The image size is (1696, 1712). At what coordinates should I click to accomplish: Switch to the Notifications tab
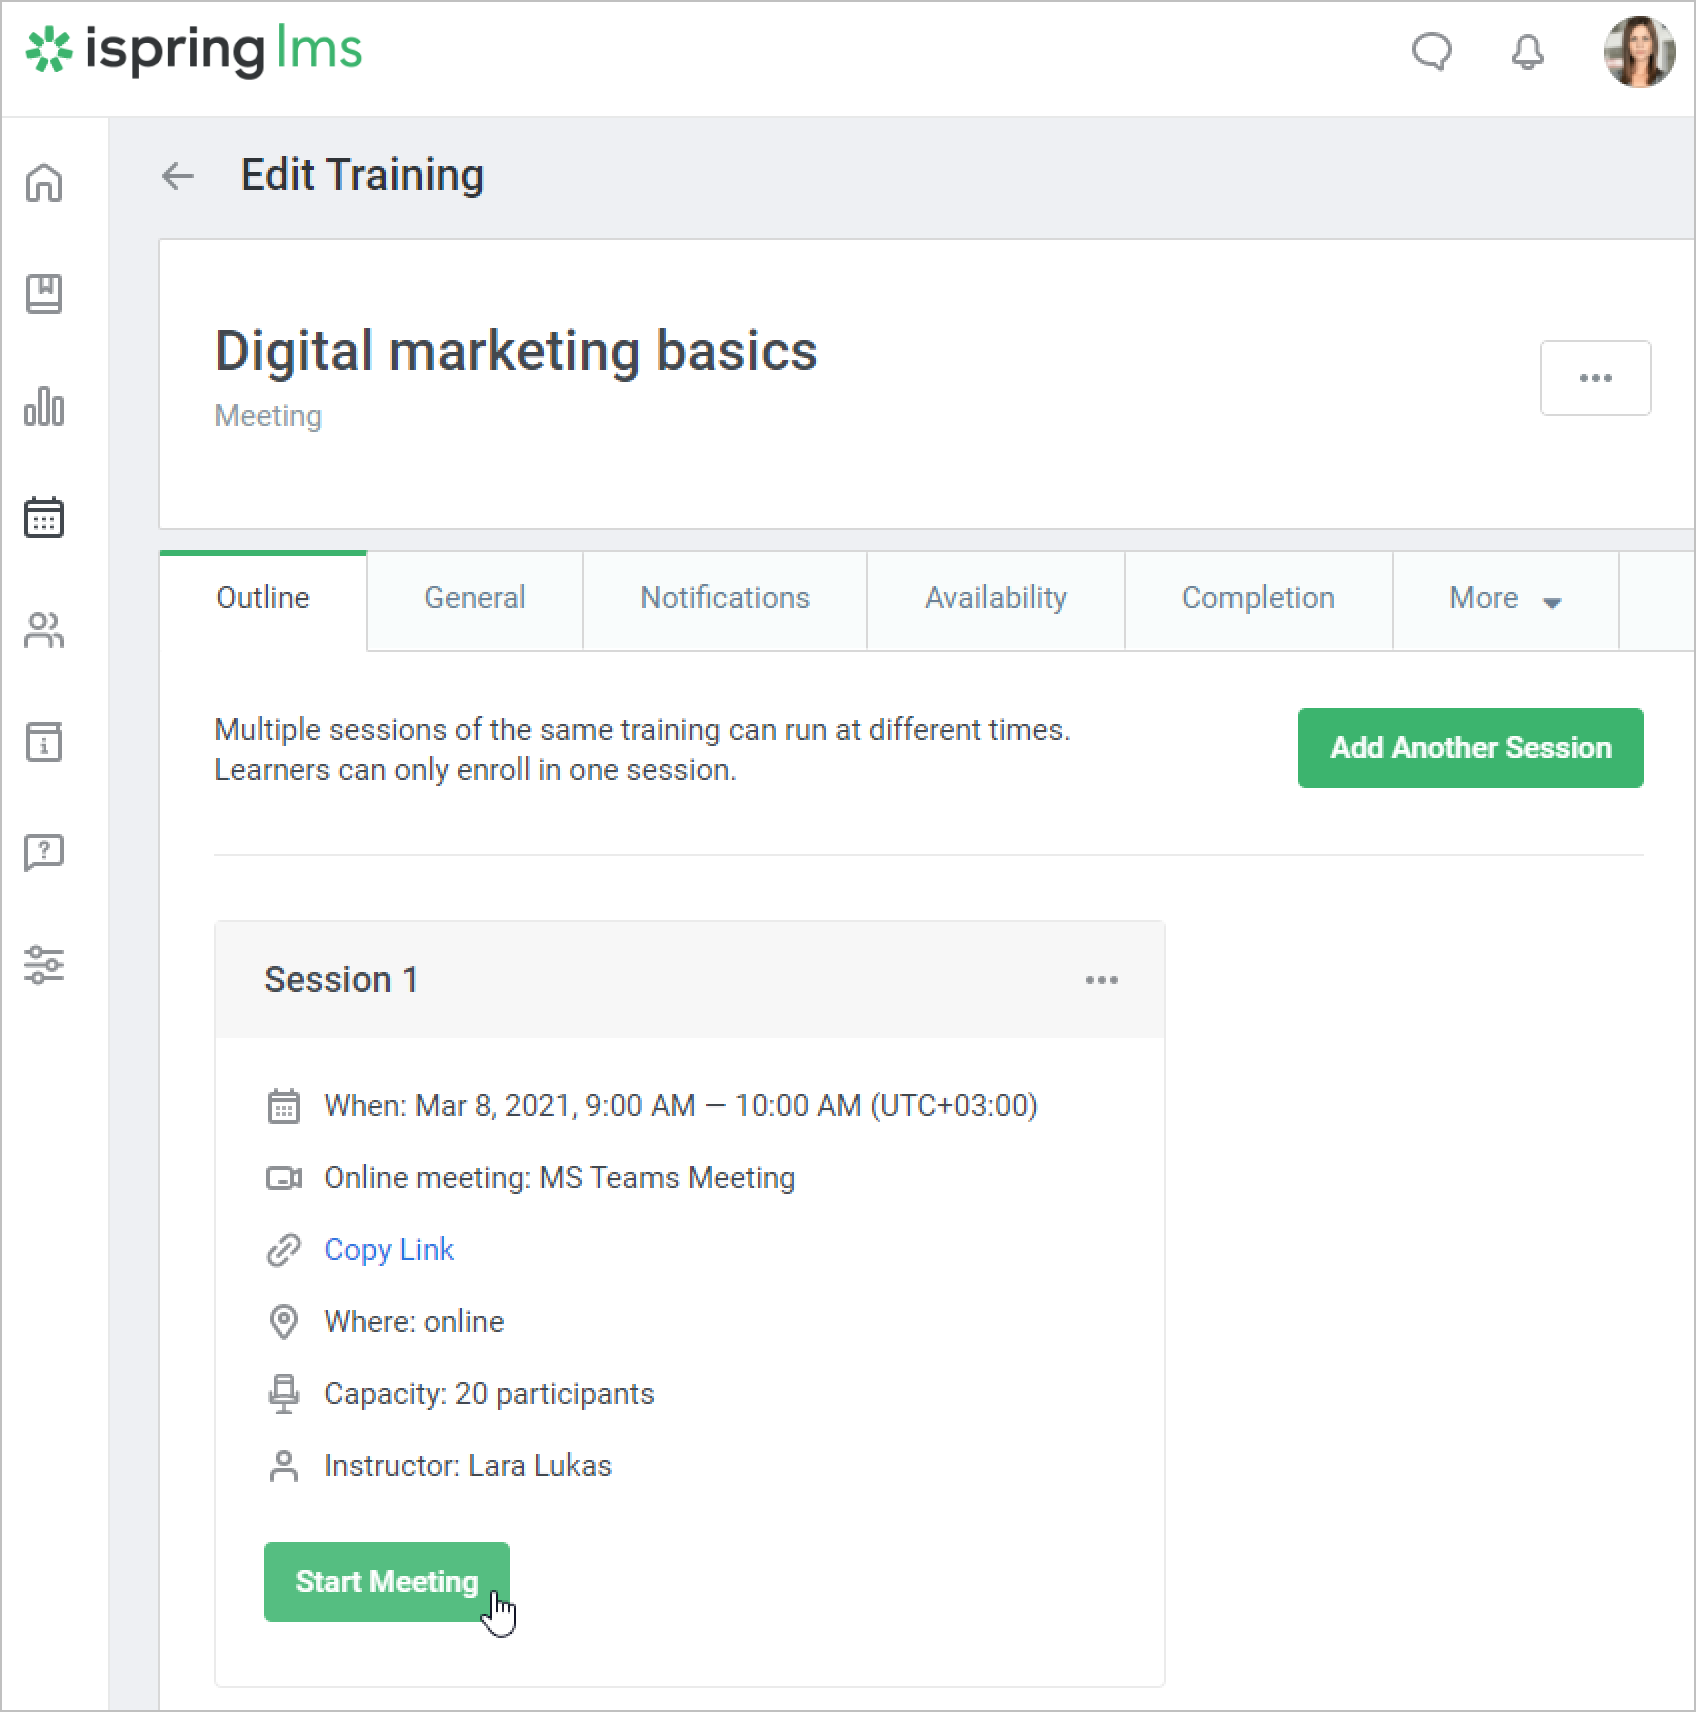tap(724, 599)
